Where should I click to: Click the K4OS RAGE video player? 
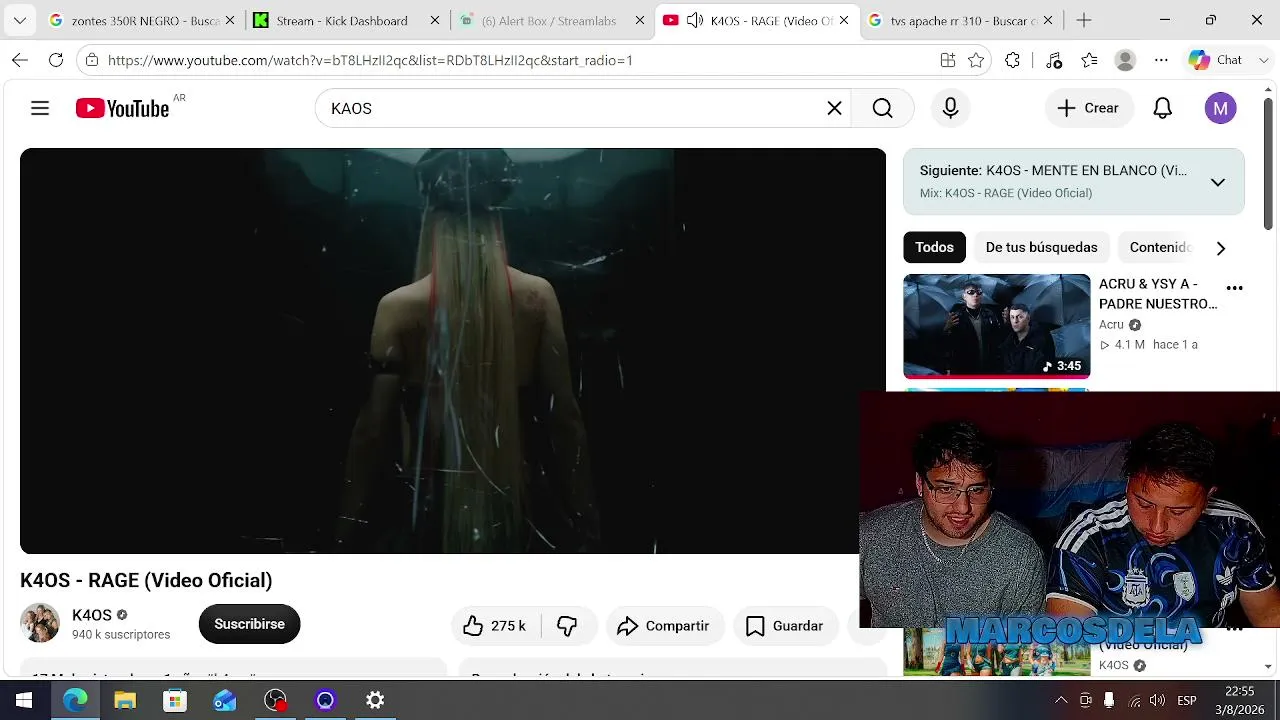[x=453, y=351]
